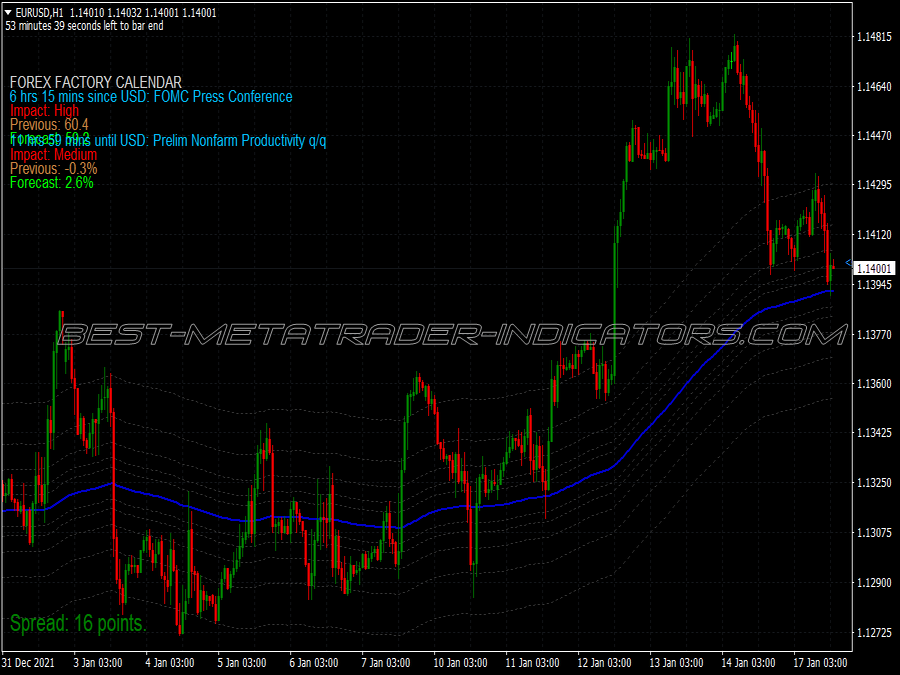
Task: Click the 1.13075 price scale label
Action: tap(874, 533)
